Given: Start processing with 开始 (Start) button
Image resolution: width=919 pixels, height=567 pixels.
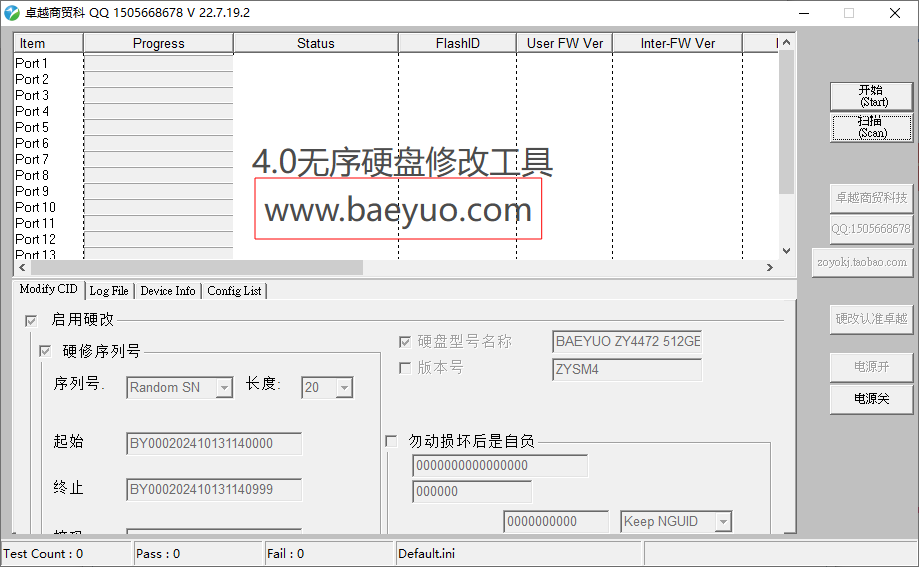Looking at the screenshot, I should click(x=872, y=96).
